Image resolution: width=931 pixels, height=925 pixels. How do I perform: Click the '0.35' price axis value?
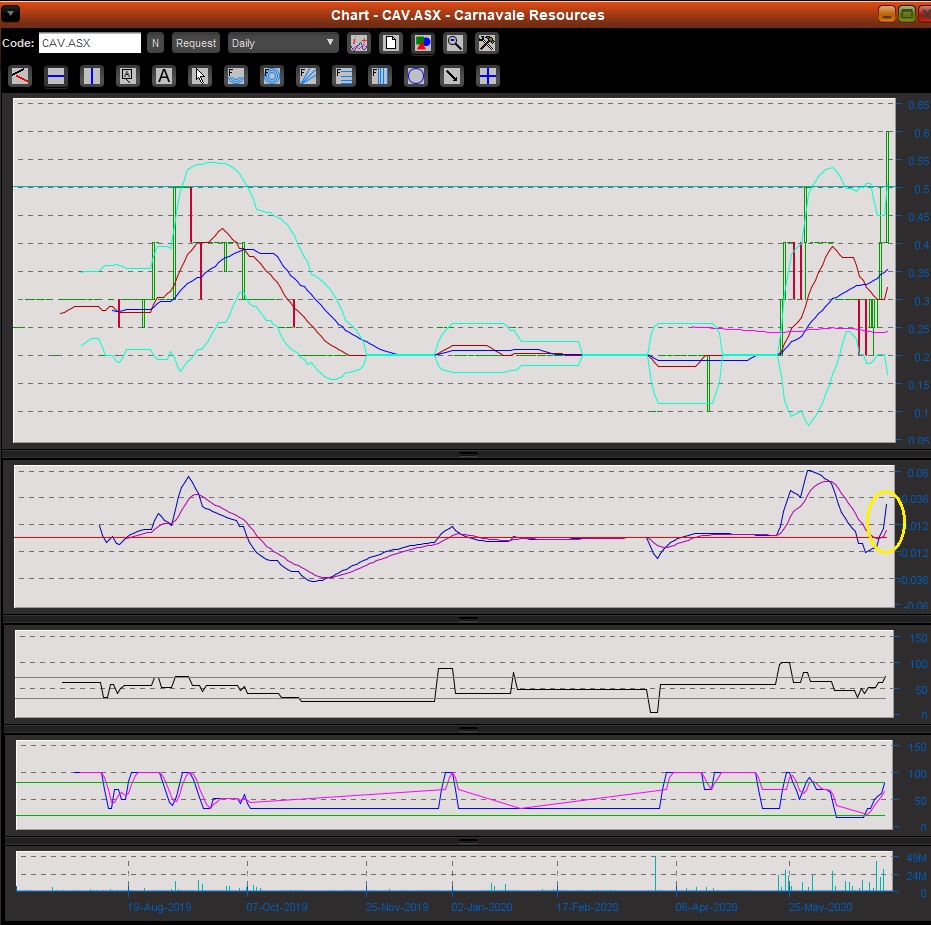click(x=919, y=273)
